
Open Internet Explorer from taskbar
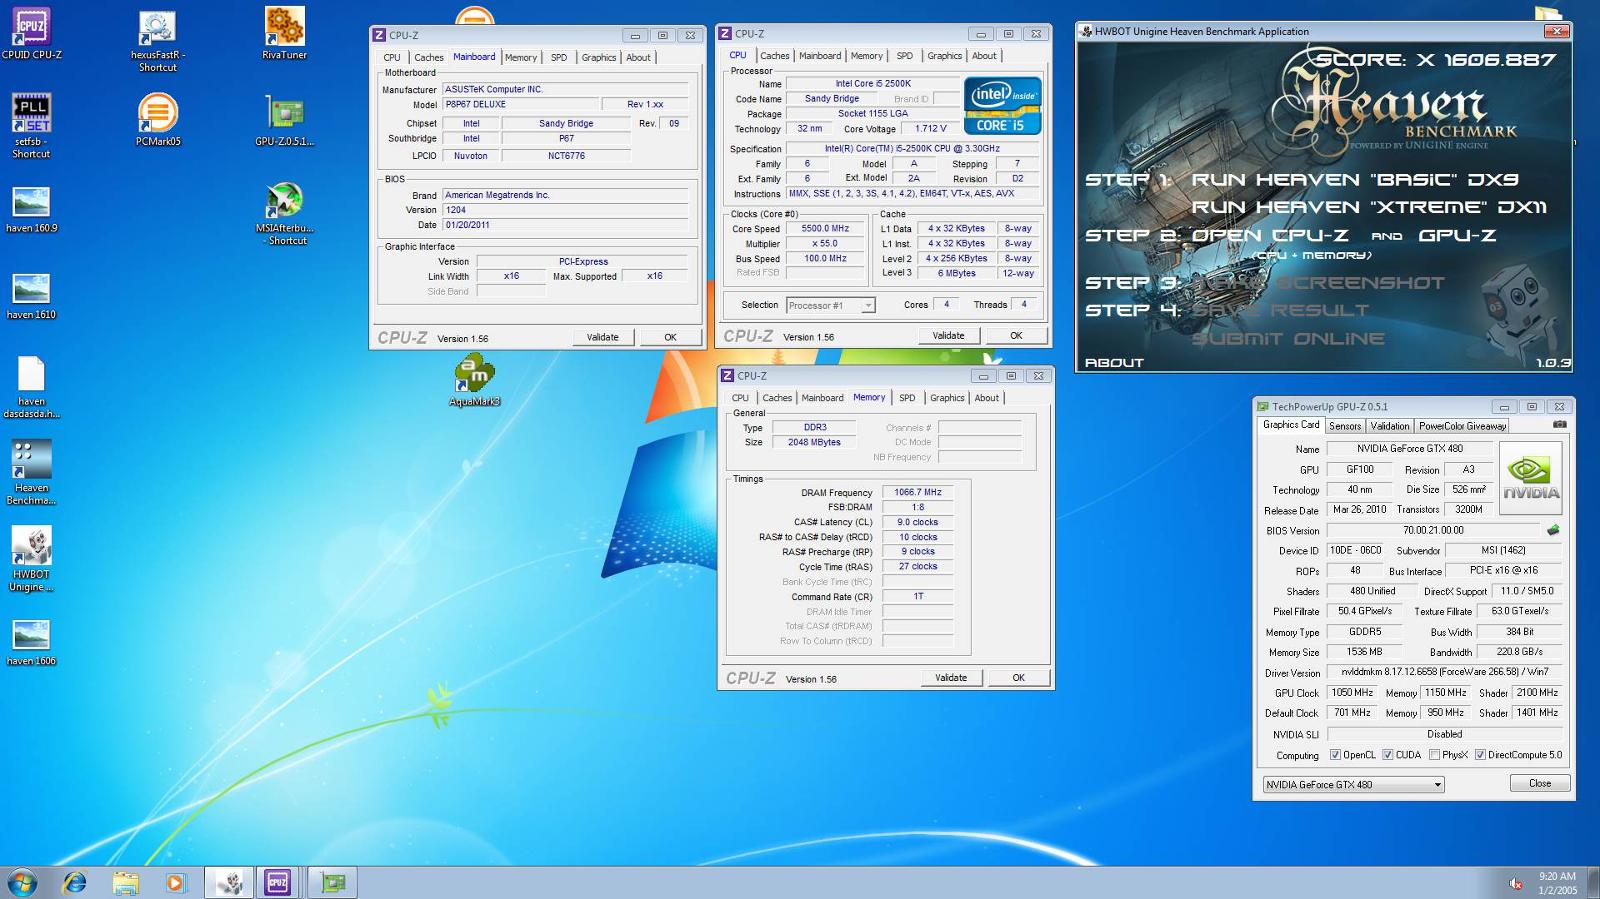(x=74, y=882)
